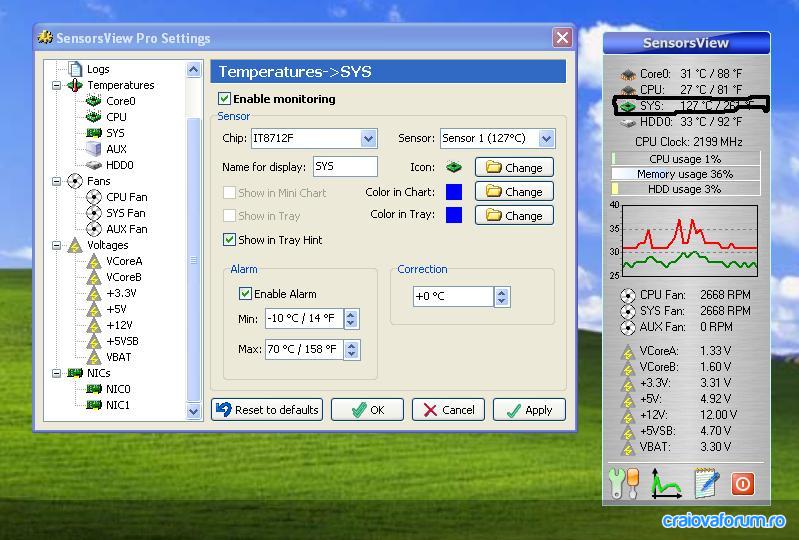Screen dimensions: 799x540
Task: Click the Correction value spinner
Action: pos(502,296)
